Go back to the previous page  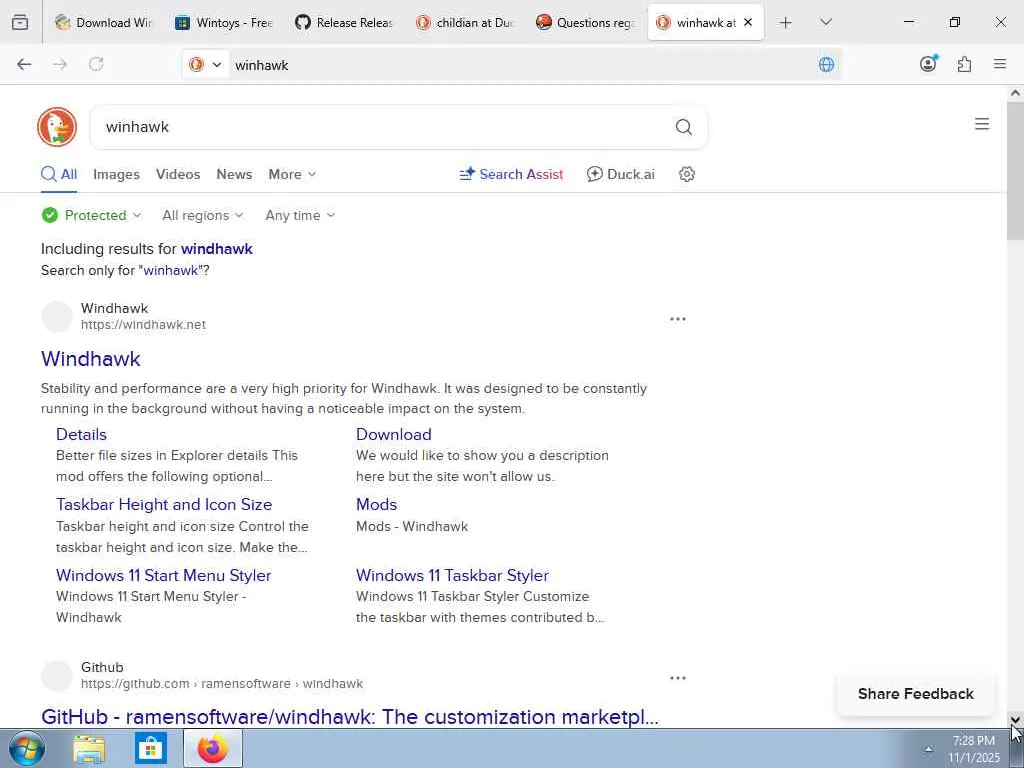[24, 64]
